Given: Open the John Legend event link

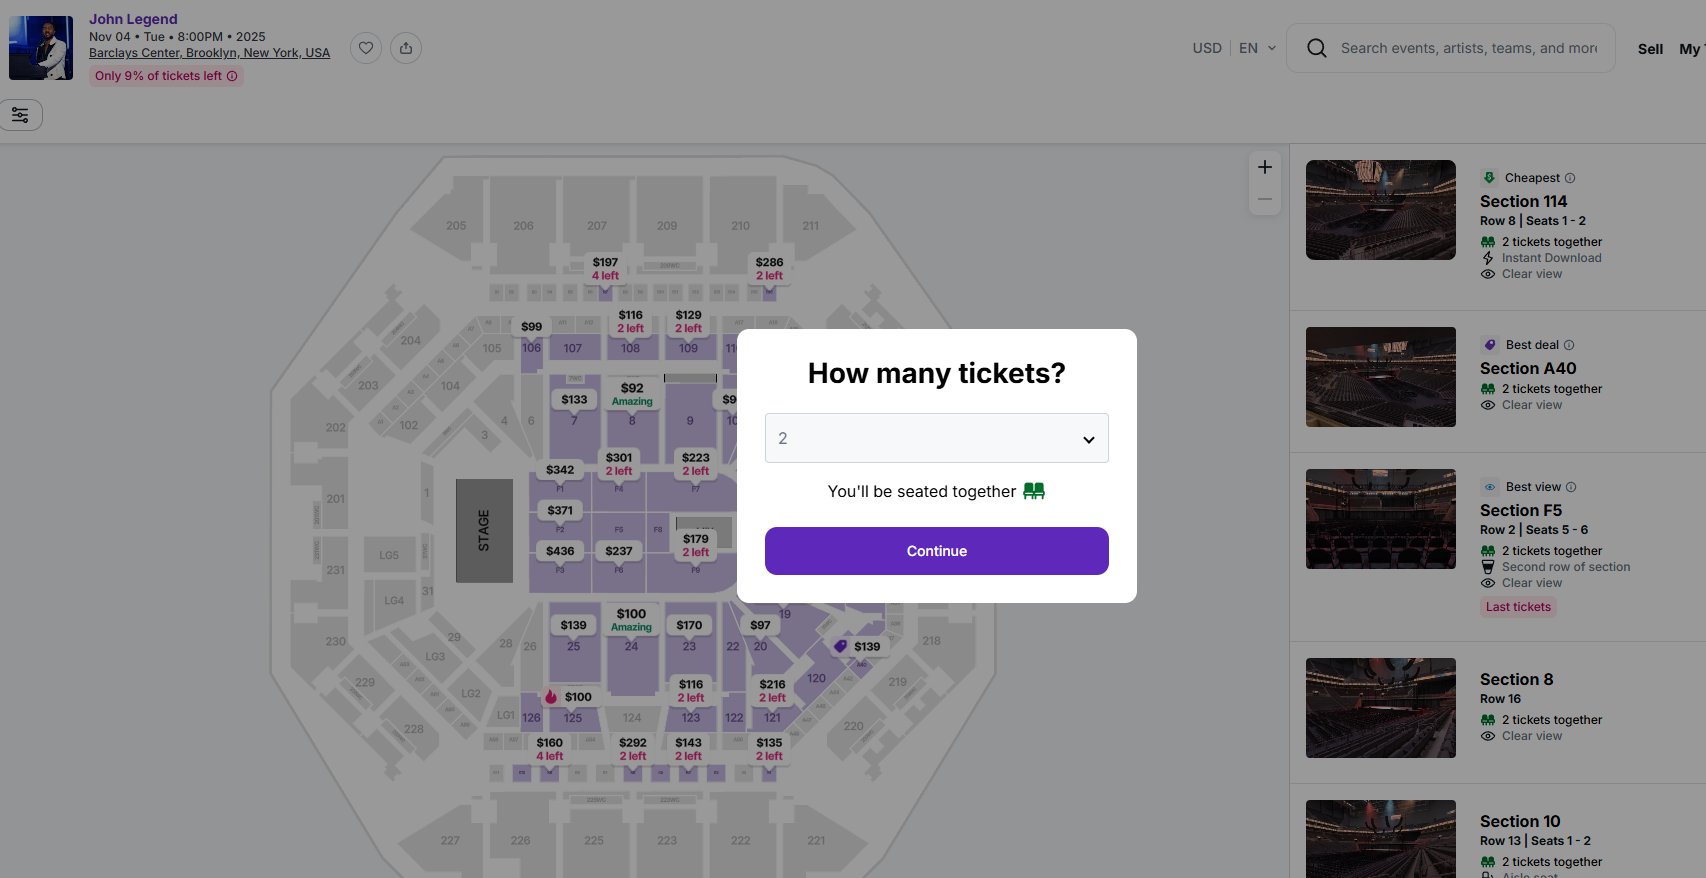Looking at the screenshot, I should 133,19.
